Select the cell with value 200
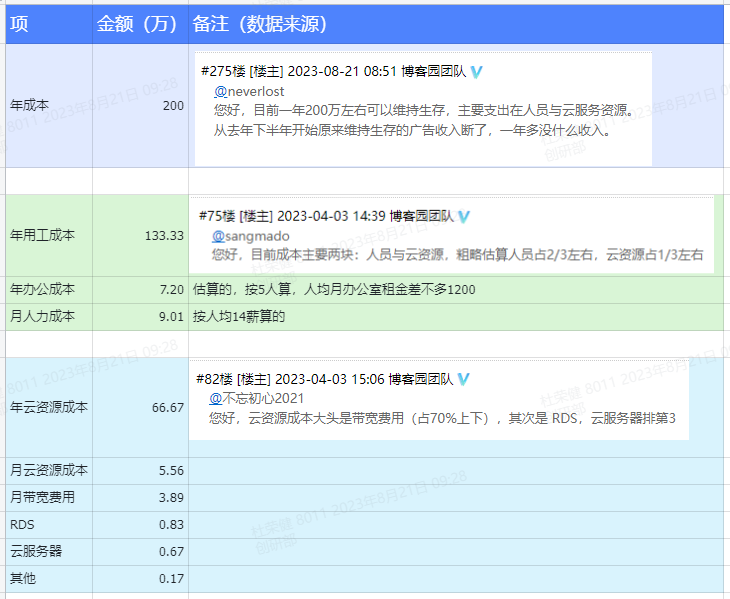 [141, 106]
